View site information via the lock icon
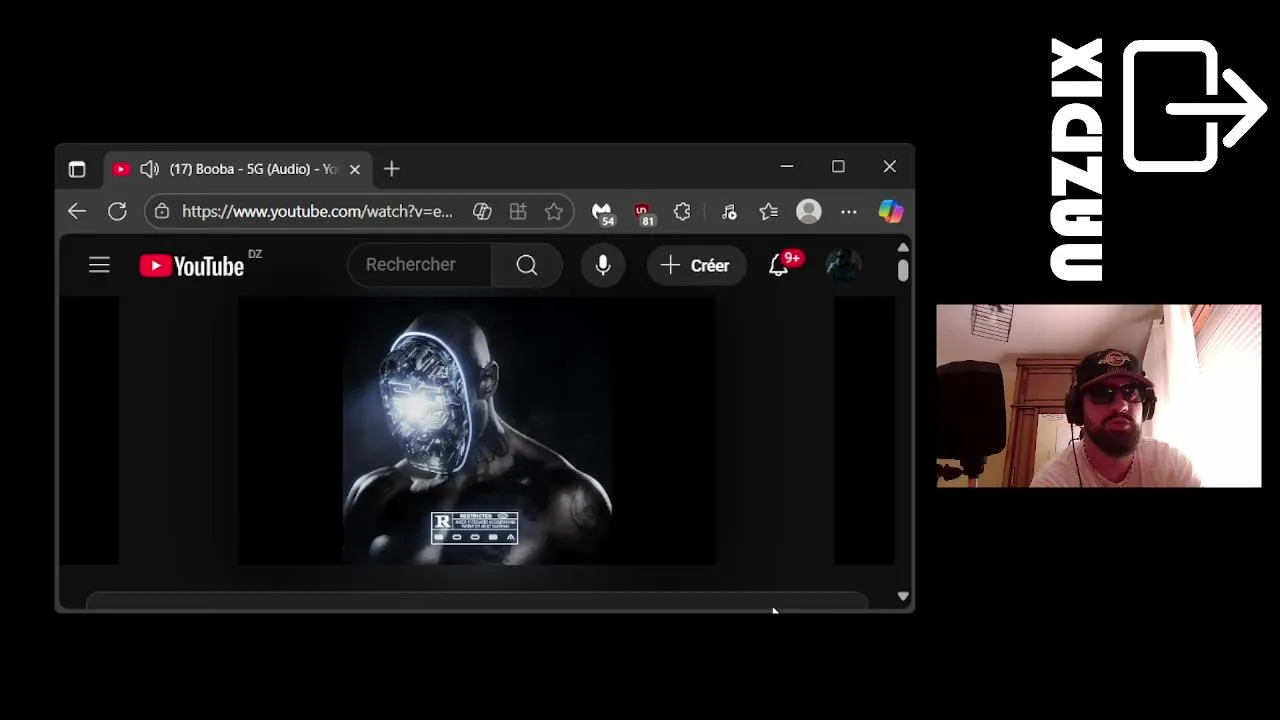This screenshot has height=720, width=1280. [162, 211]
